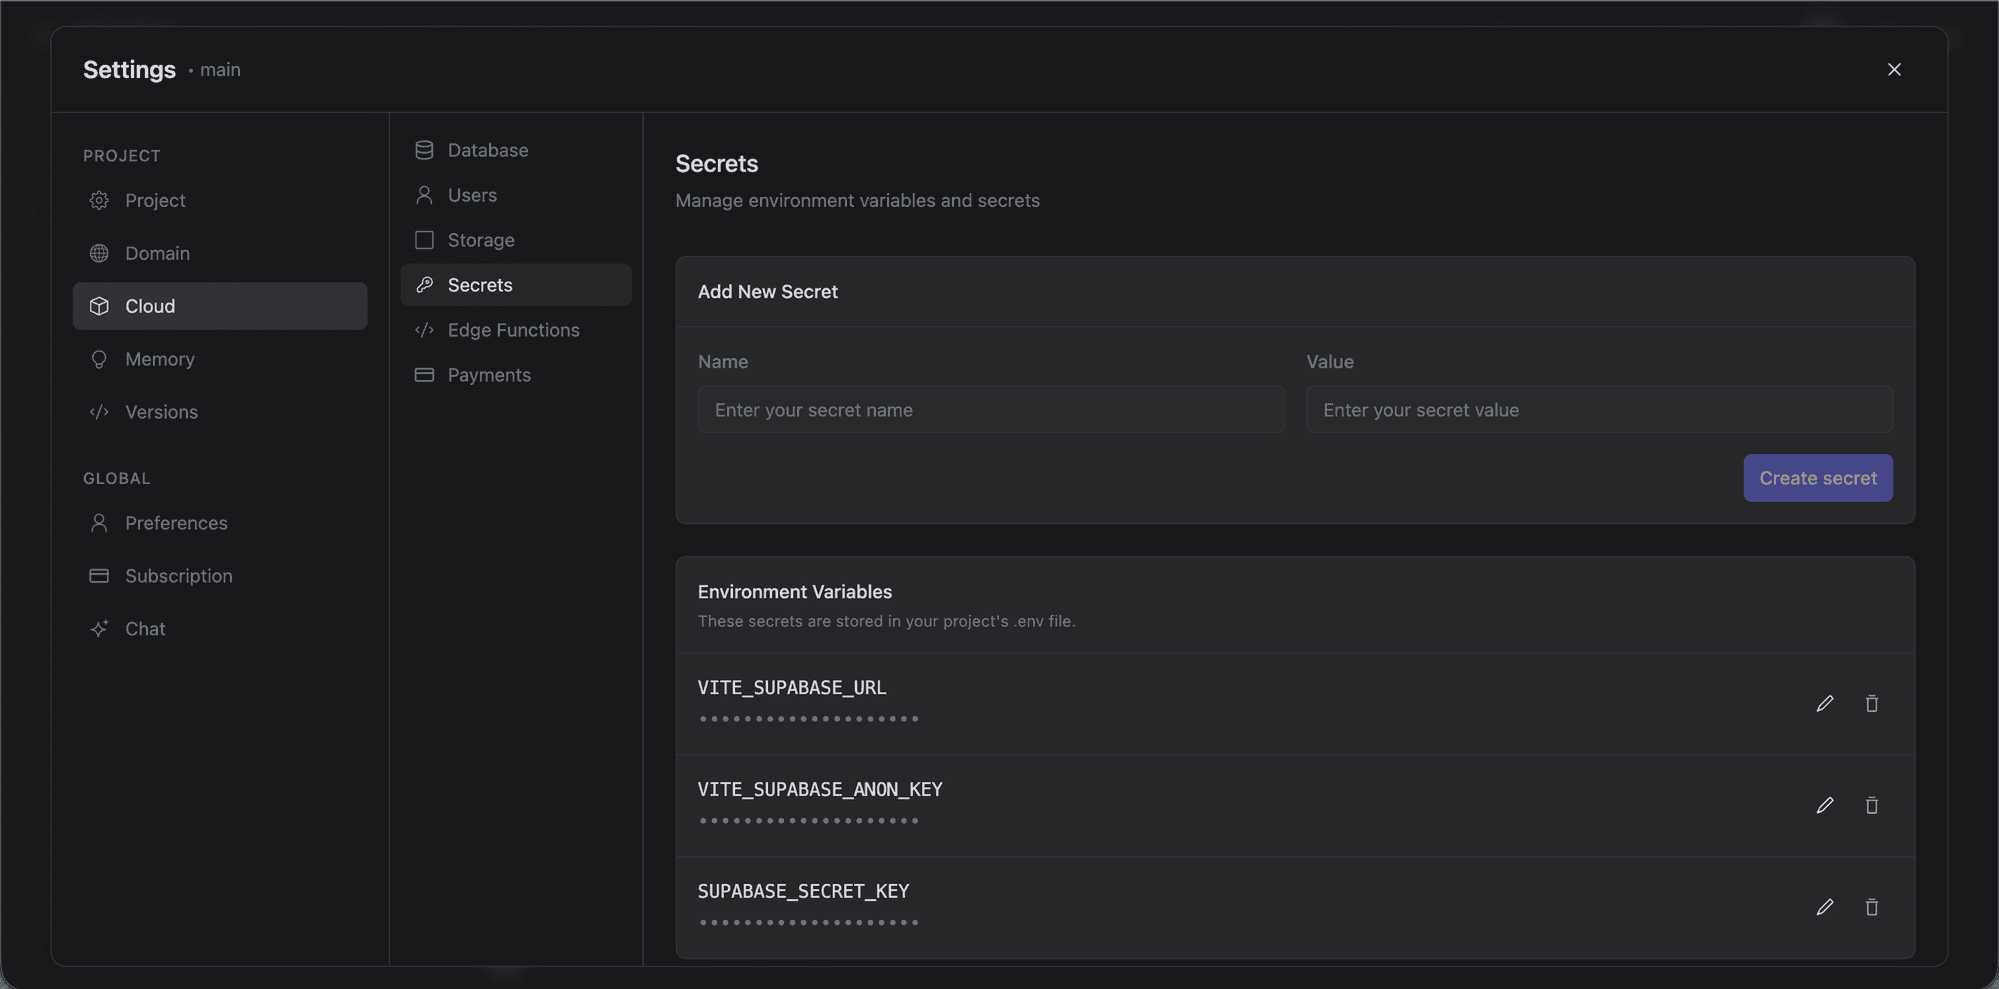This screenshot has height=989, width=1999.
Task: Open the Storage tab
Action: (516, 240)
